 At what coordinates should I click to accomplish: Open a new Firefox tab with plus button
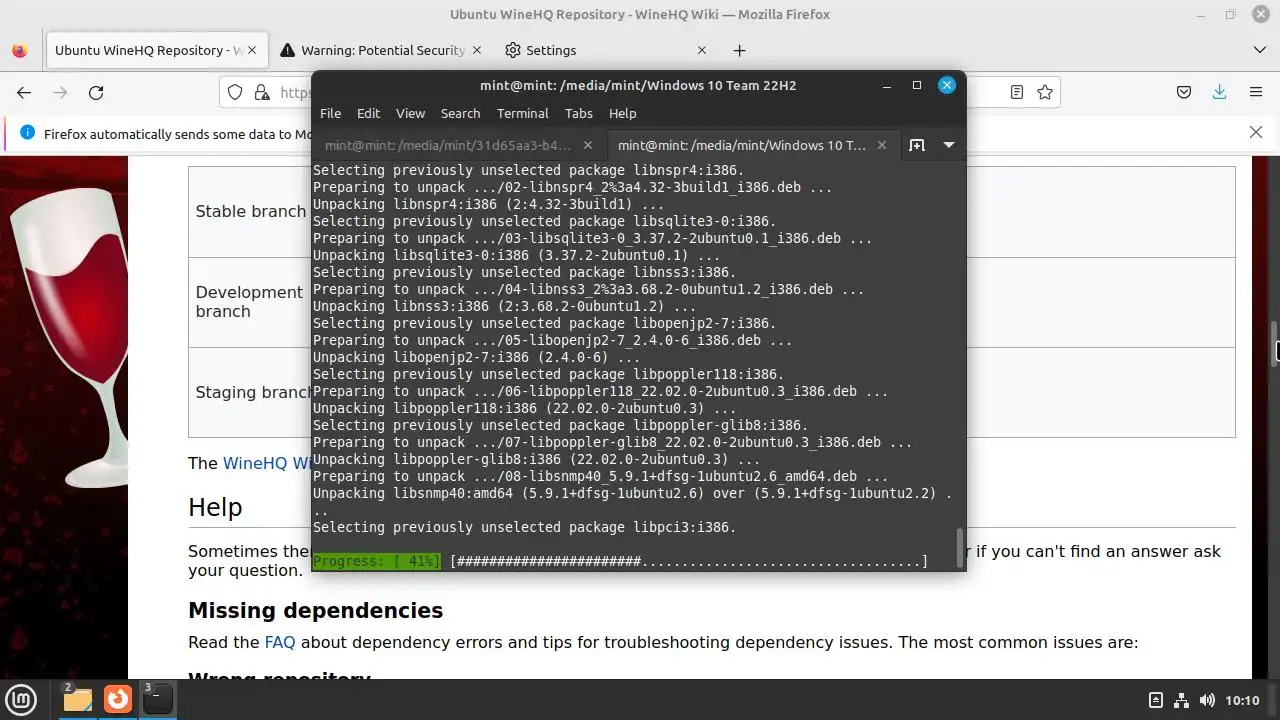[739, 50]
